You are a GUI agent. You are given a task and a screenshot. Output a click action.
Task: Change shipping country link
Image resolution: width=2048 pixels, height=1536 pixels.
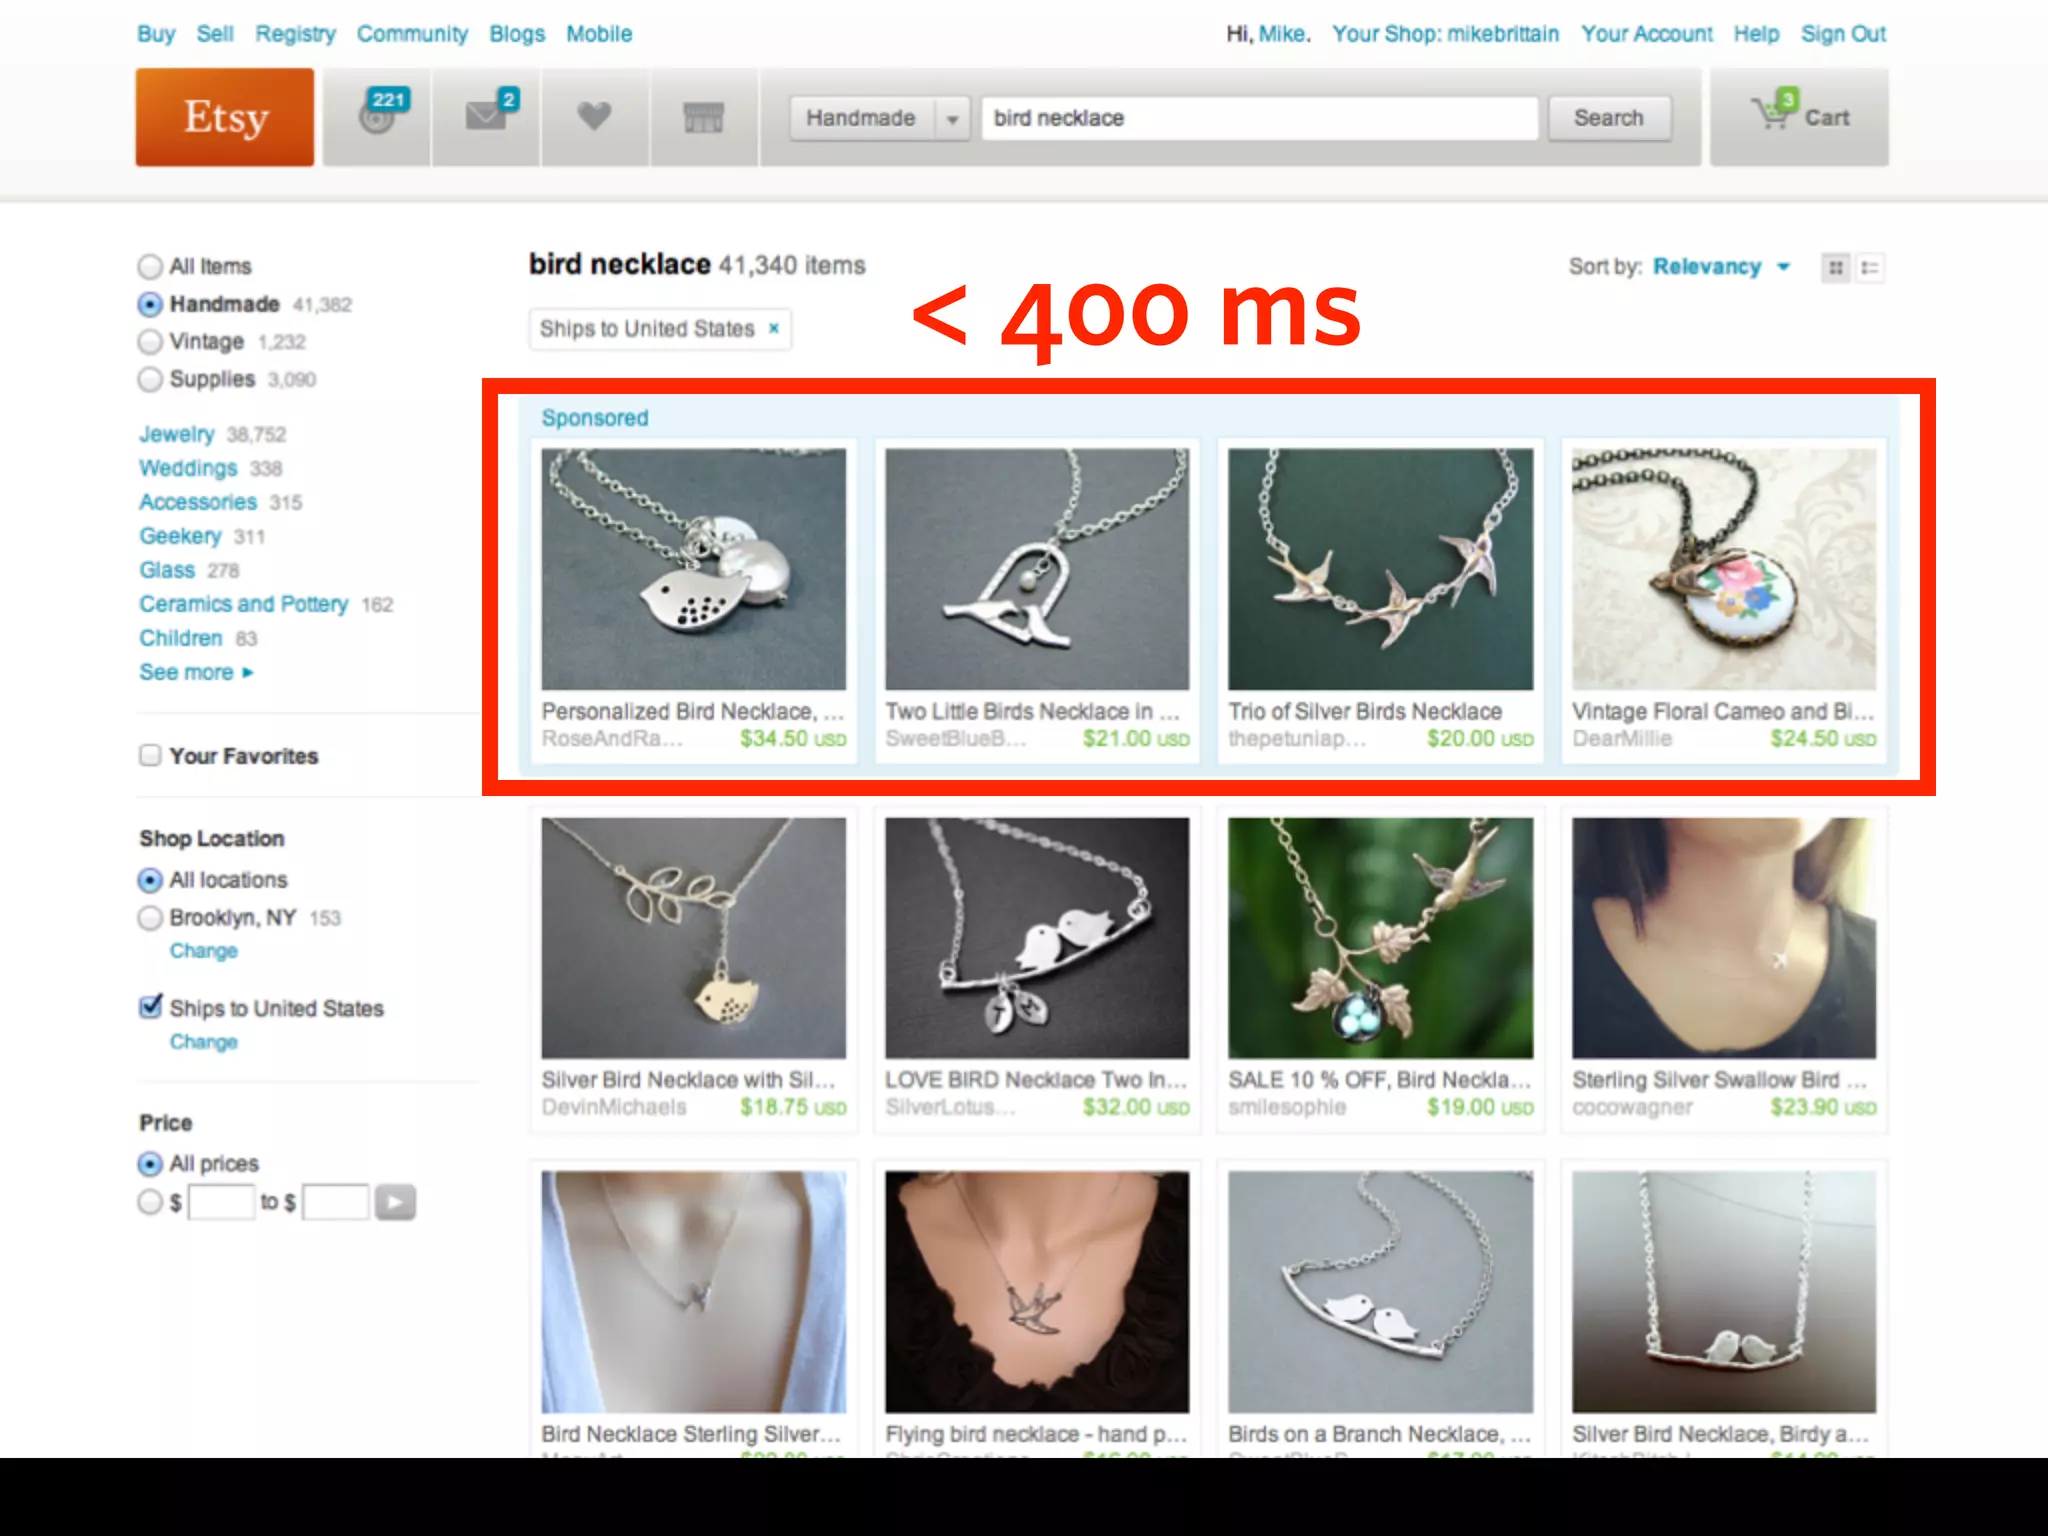pos(204,1041)
